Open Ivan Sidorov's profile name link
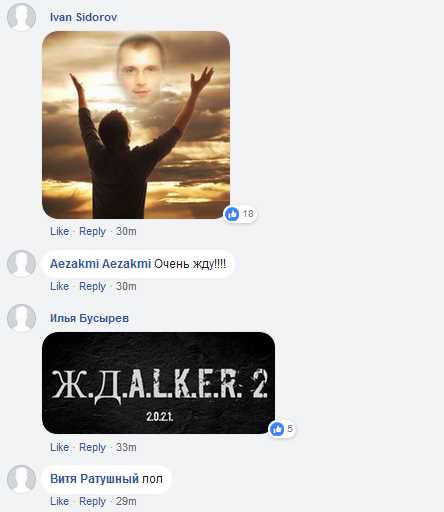444x512 pixels. tap(83, 17)
